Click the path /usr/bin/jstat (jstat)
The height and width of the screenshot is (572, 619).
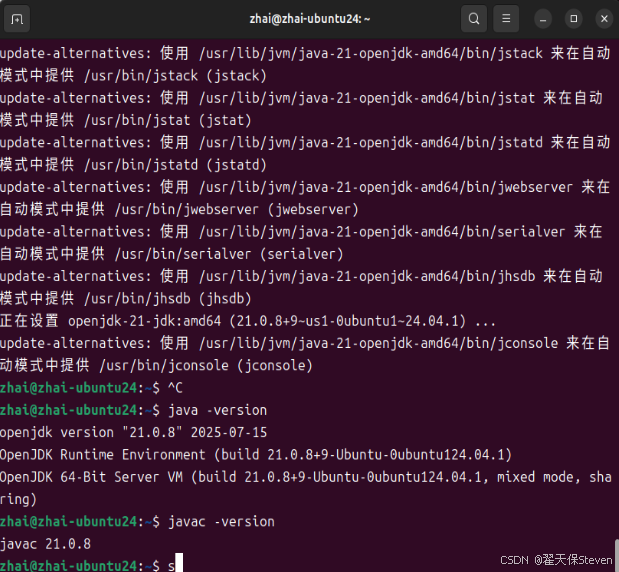(x=168, y=120)
